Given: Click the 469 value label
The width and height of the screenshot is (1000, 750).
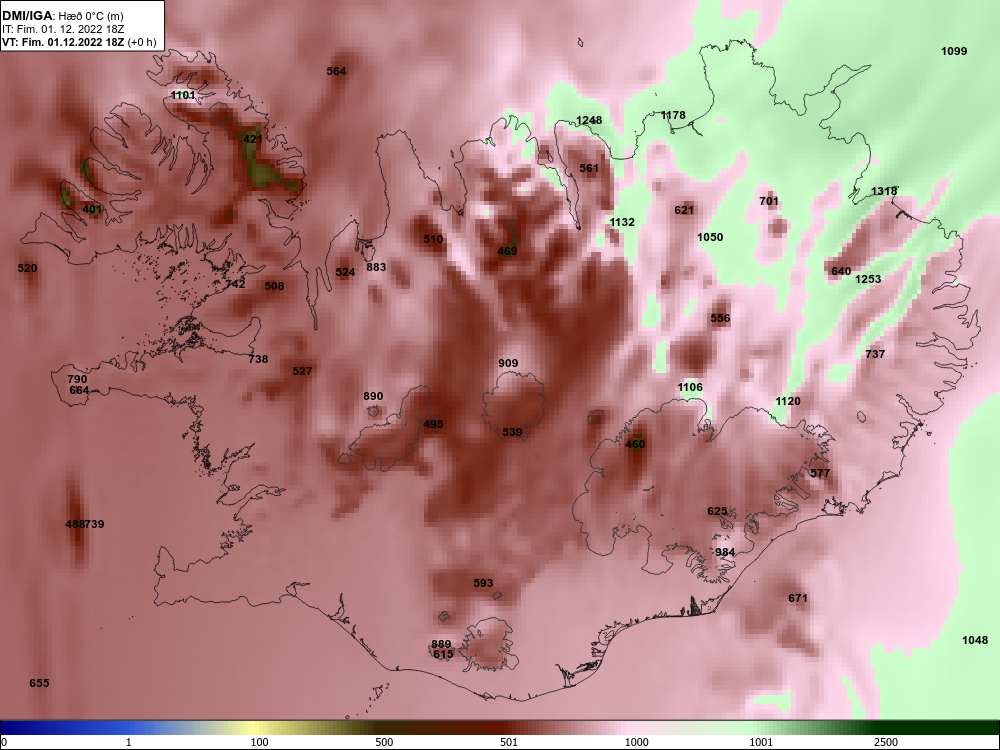Looking at the screenshot, I should pos(507,251).
